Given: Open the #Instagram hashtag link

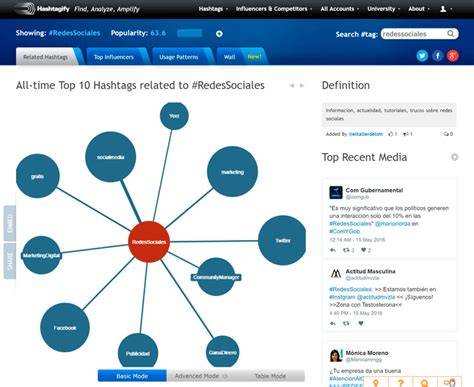Looking at the screenshot, I should tap(342, 297).
